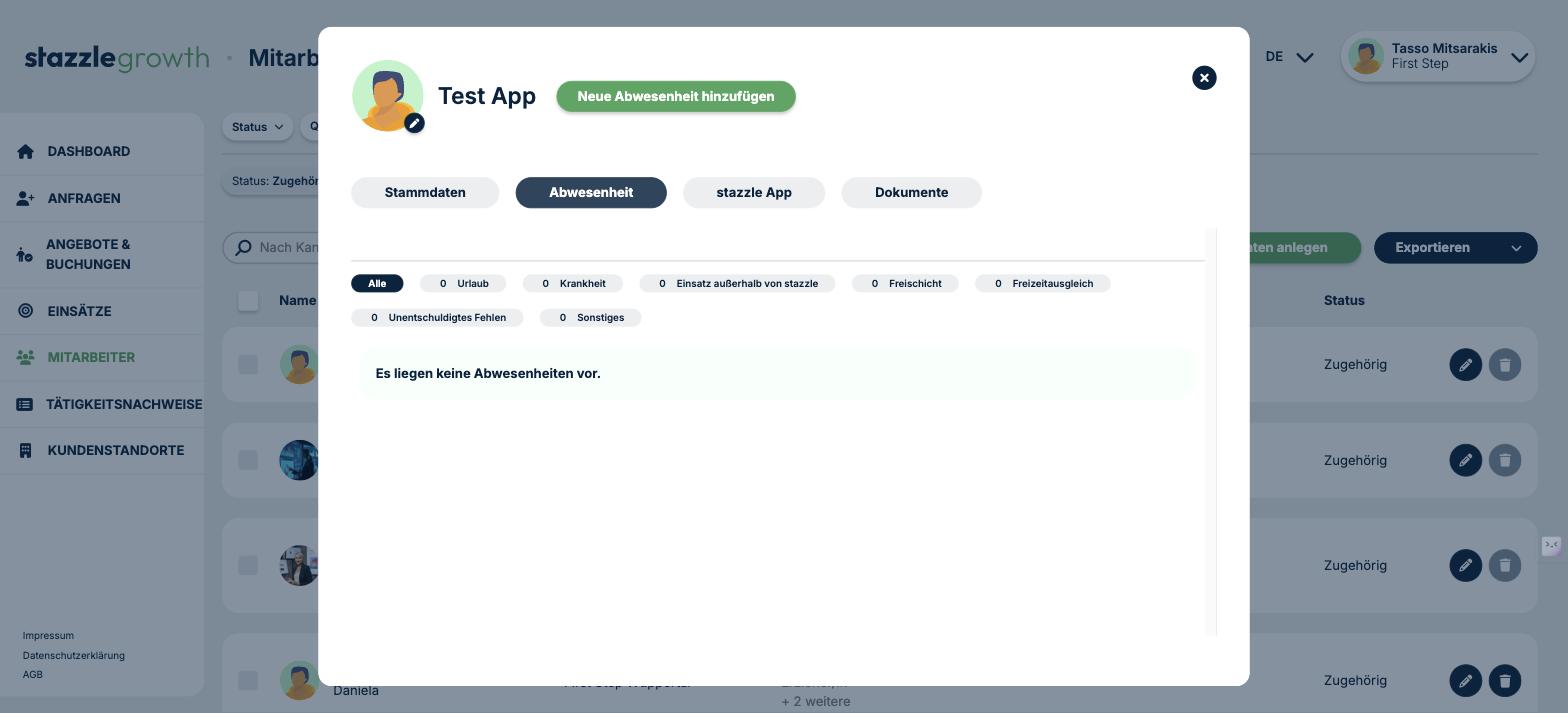Edit Daniela's employee row
Screen dimensions: 1568x713
click(x=1465, y=680)
